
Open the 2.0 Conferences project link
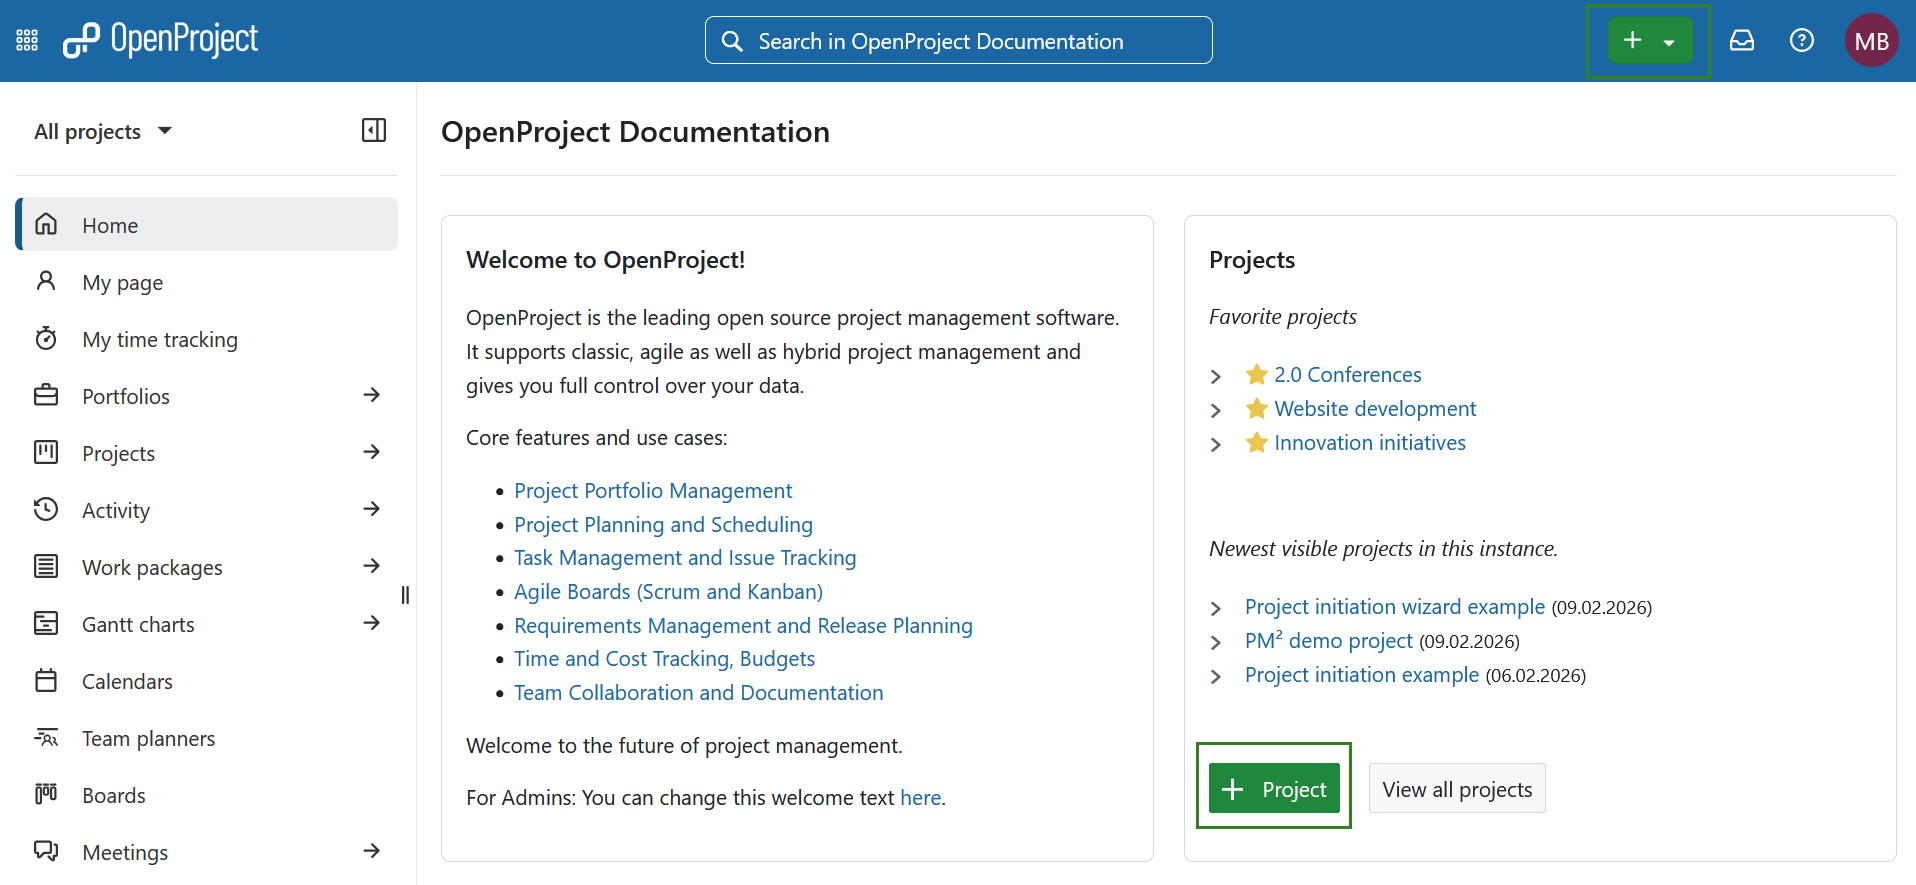click(1347, 374)
